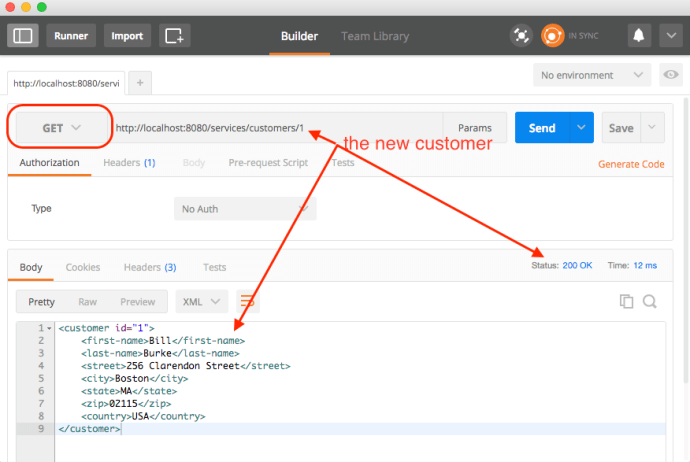Click the orange sync status icon
The width and height of the screenshot is (690, 462).
[x=552, y=36]
